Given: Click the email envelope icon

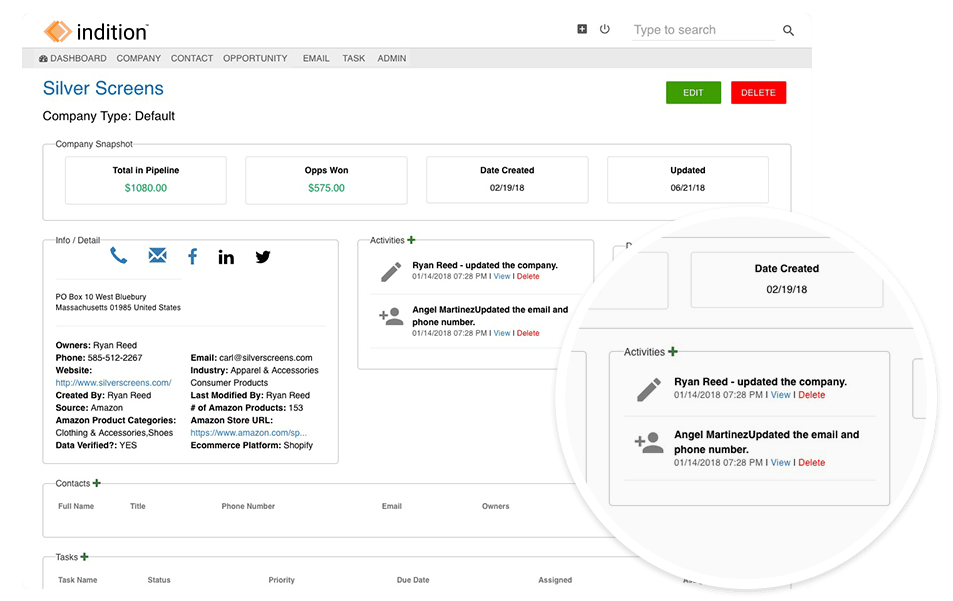Looking at the screenshot, I should (157, 256).
